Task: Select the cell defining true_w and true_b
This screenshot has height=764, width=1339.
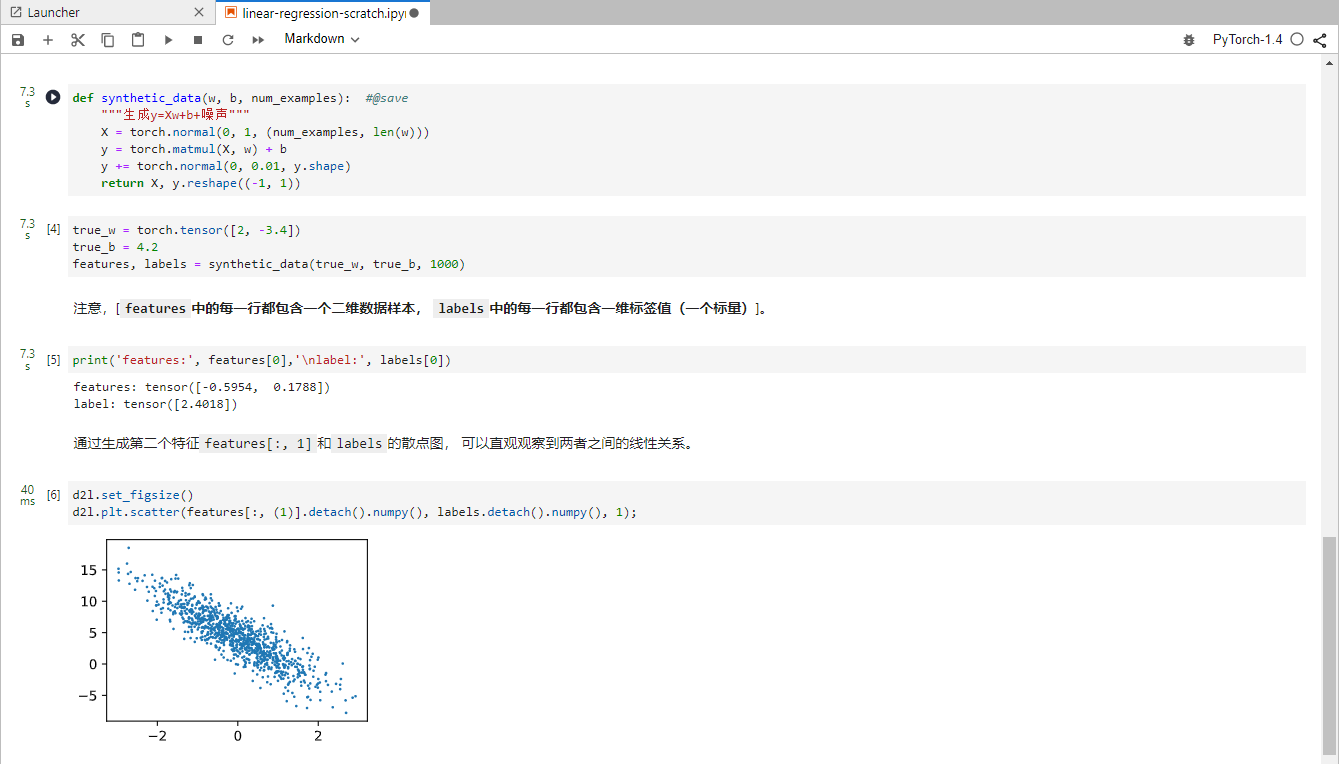Action: [x=400, y=246]
